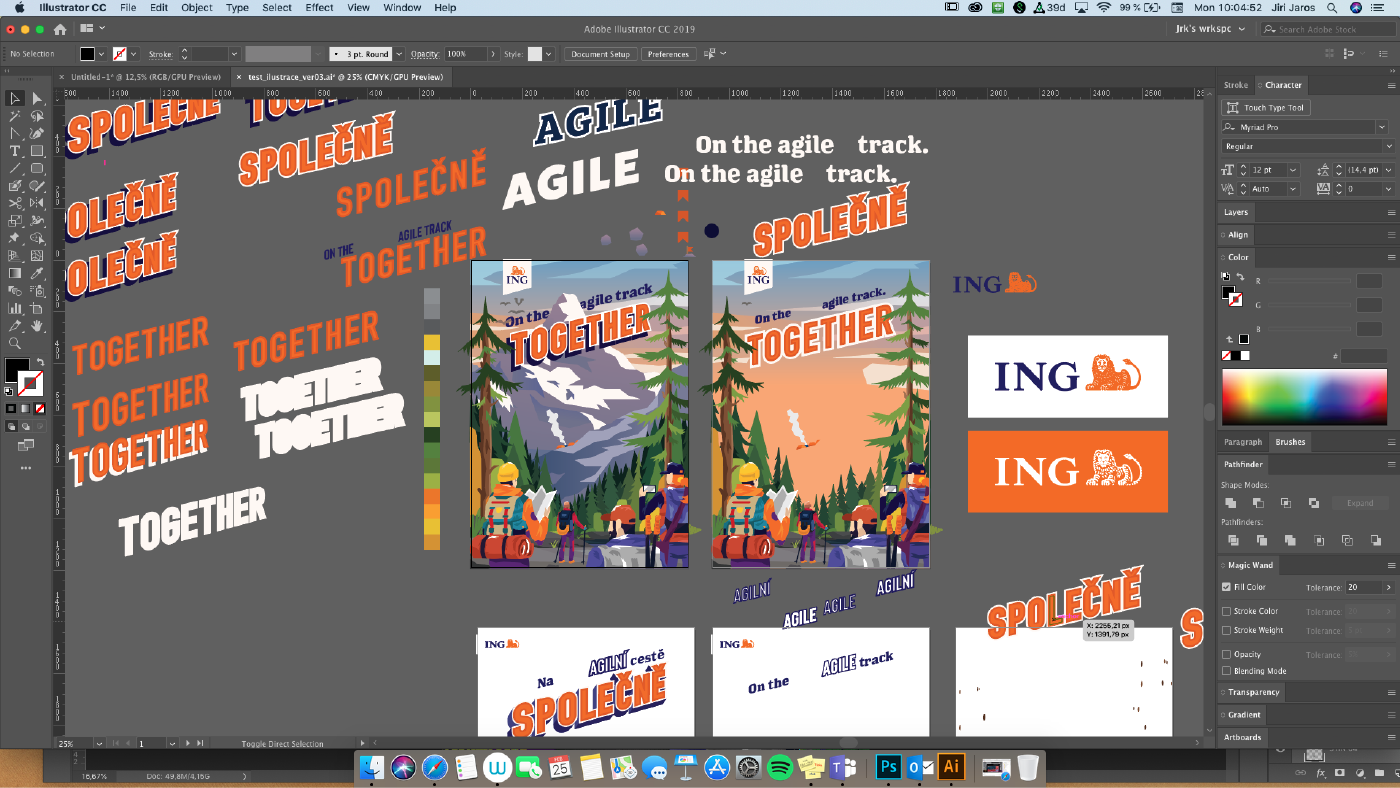1400x788 pixels.
Task: Select the Selection tool (black arrow)
Action: click(x=15, y=98)
